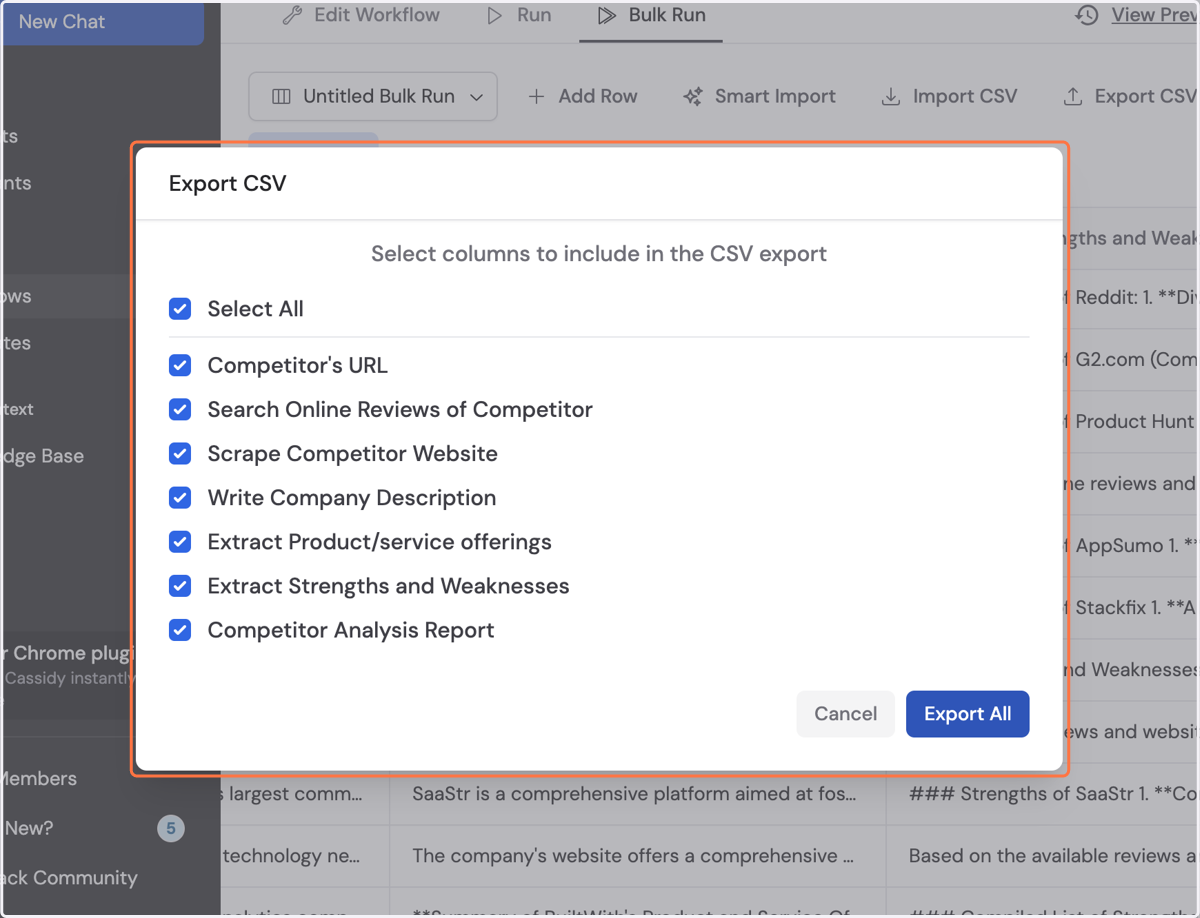
Task: Open Knowledge Base in the sidebar
Action: point(42,456)
